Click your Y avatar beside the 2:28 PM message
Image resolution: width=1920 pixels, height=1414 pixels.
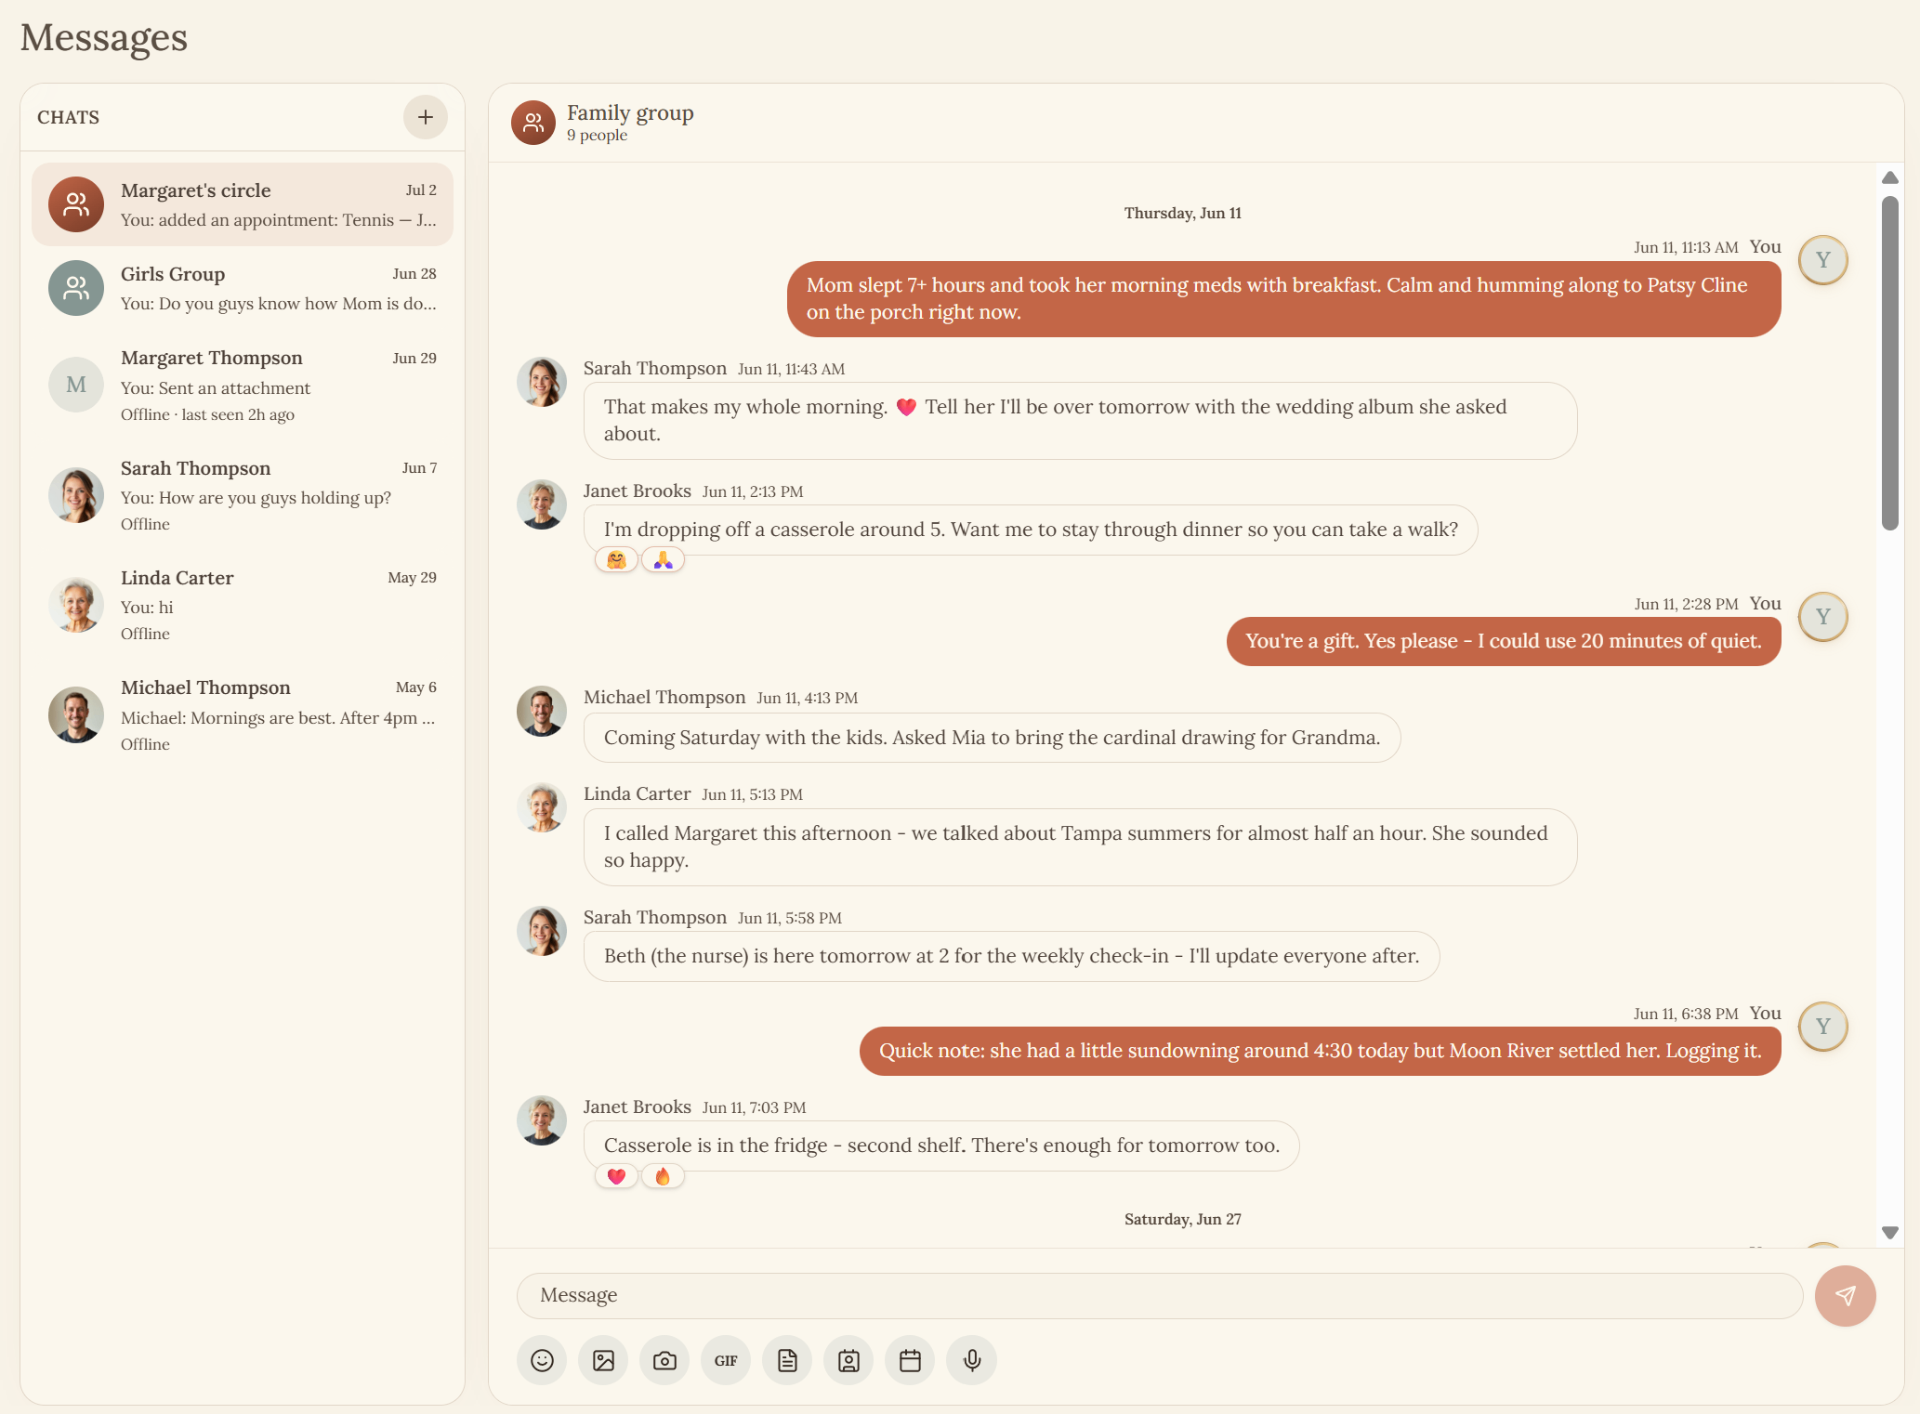pyautogui.click(x=1823, y=617)
